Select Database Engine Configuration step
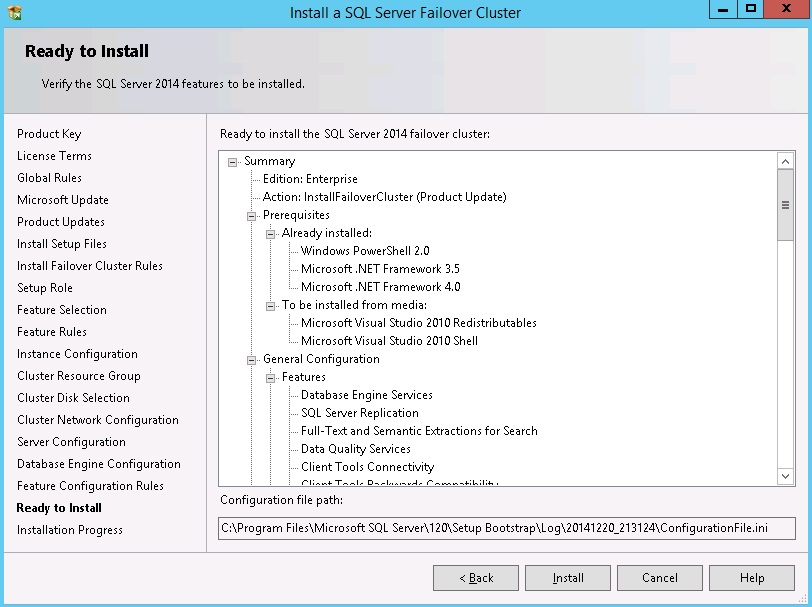Screen dimensions: 812x607 point(99,464)
